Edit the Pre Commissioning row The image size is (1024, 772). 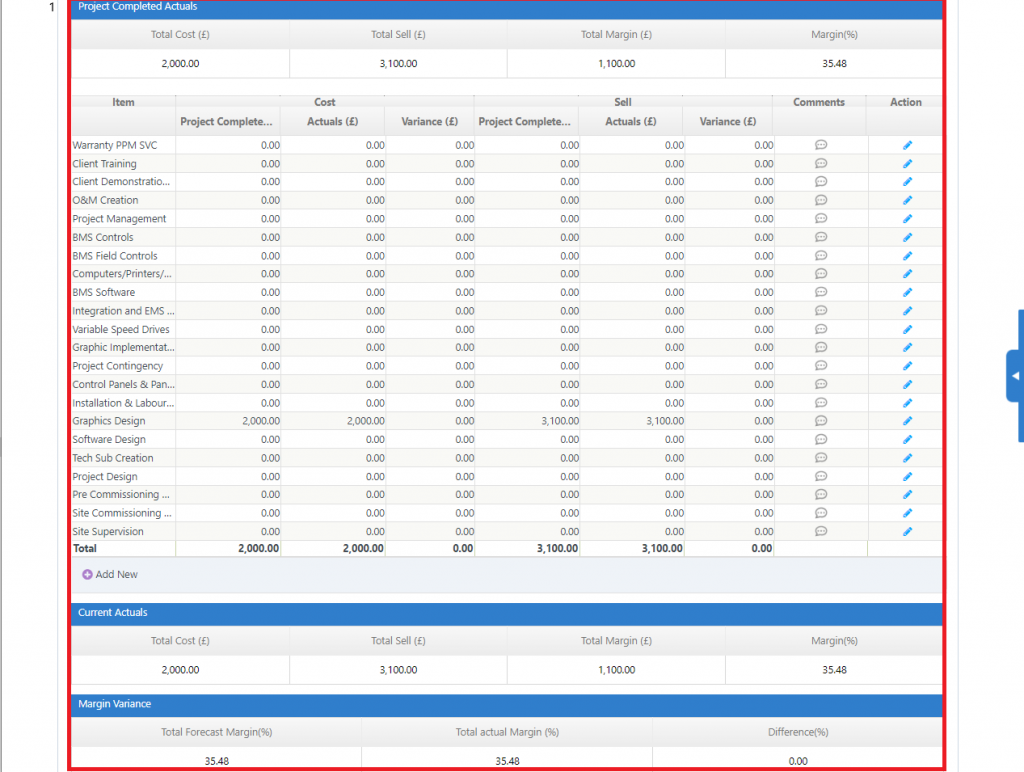coord(907,494)
